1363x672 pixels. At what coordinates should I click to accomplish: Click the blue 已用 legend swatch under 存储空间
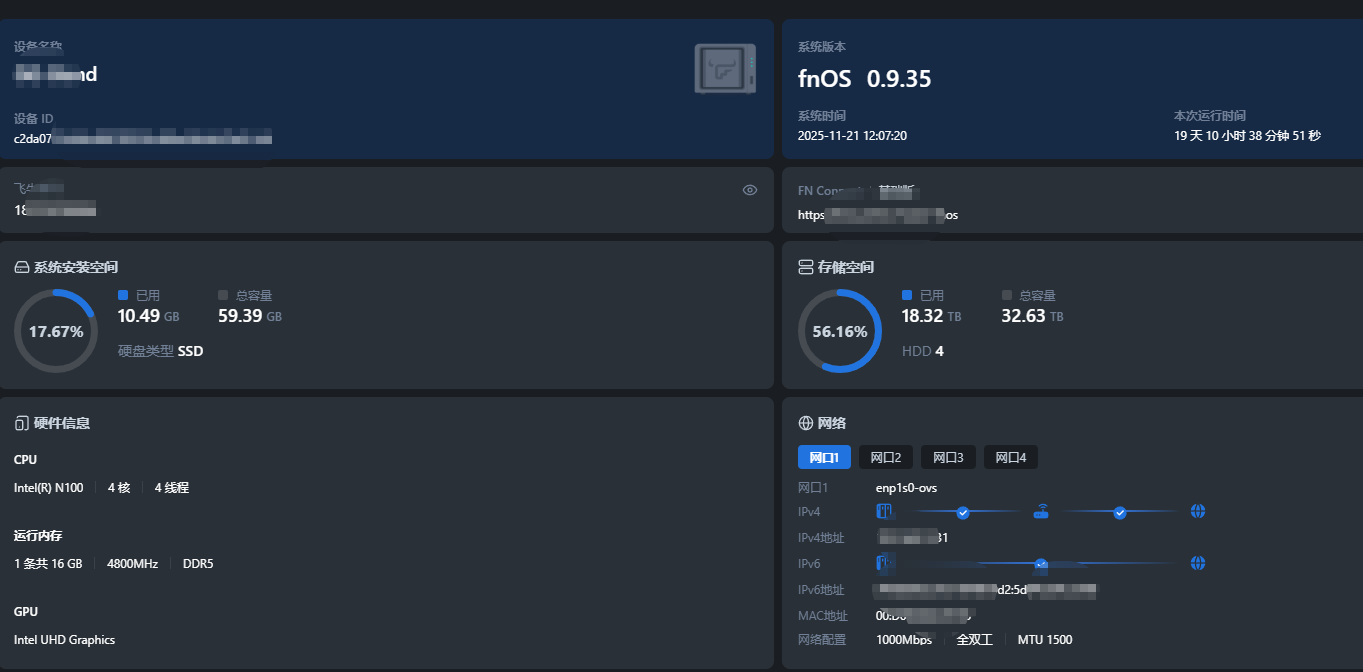(907, 295)
